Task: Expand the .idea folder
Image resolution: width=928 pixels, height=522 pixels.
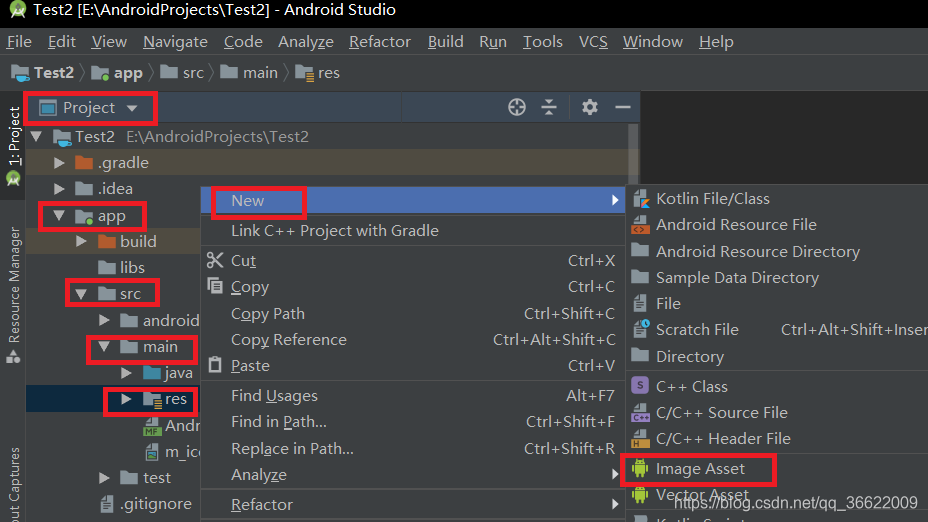Action: (59, 189)
